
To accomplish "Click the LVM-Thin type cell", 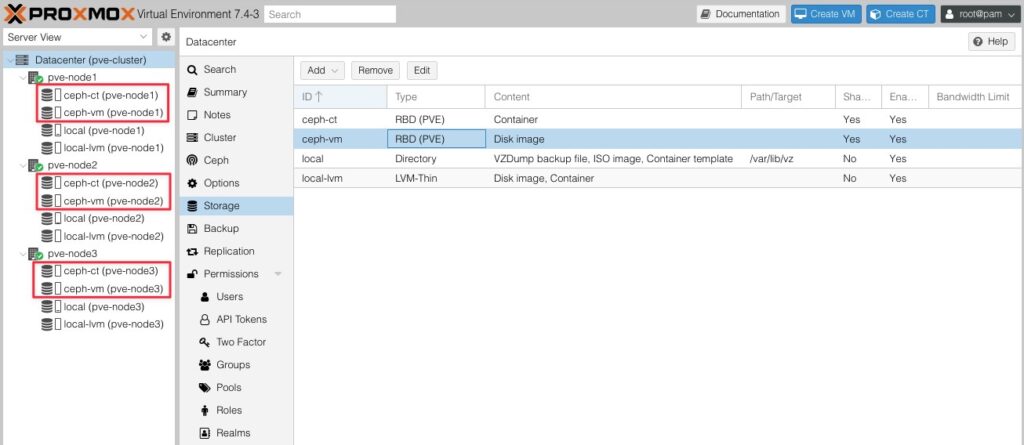I will 436,178.
